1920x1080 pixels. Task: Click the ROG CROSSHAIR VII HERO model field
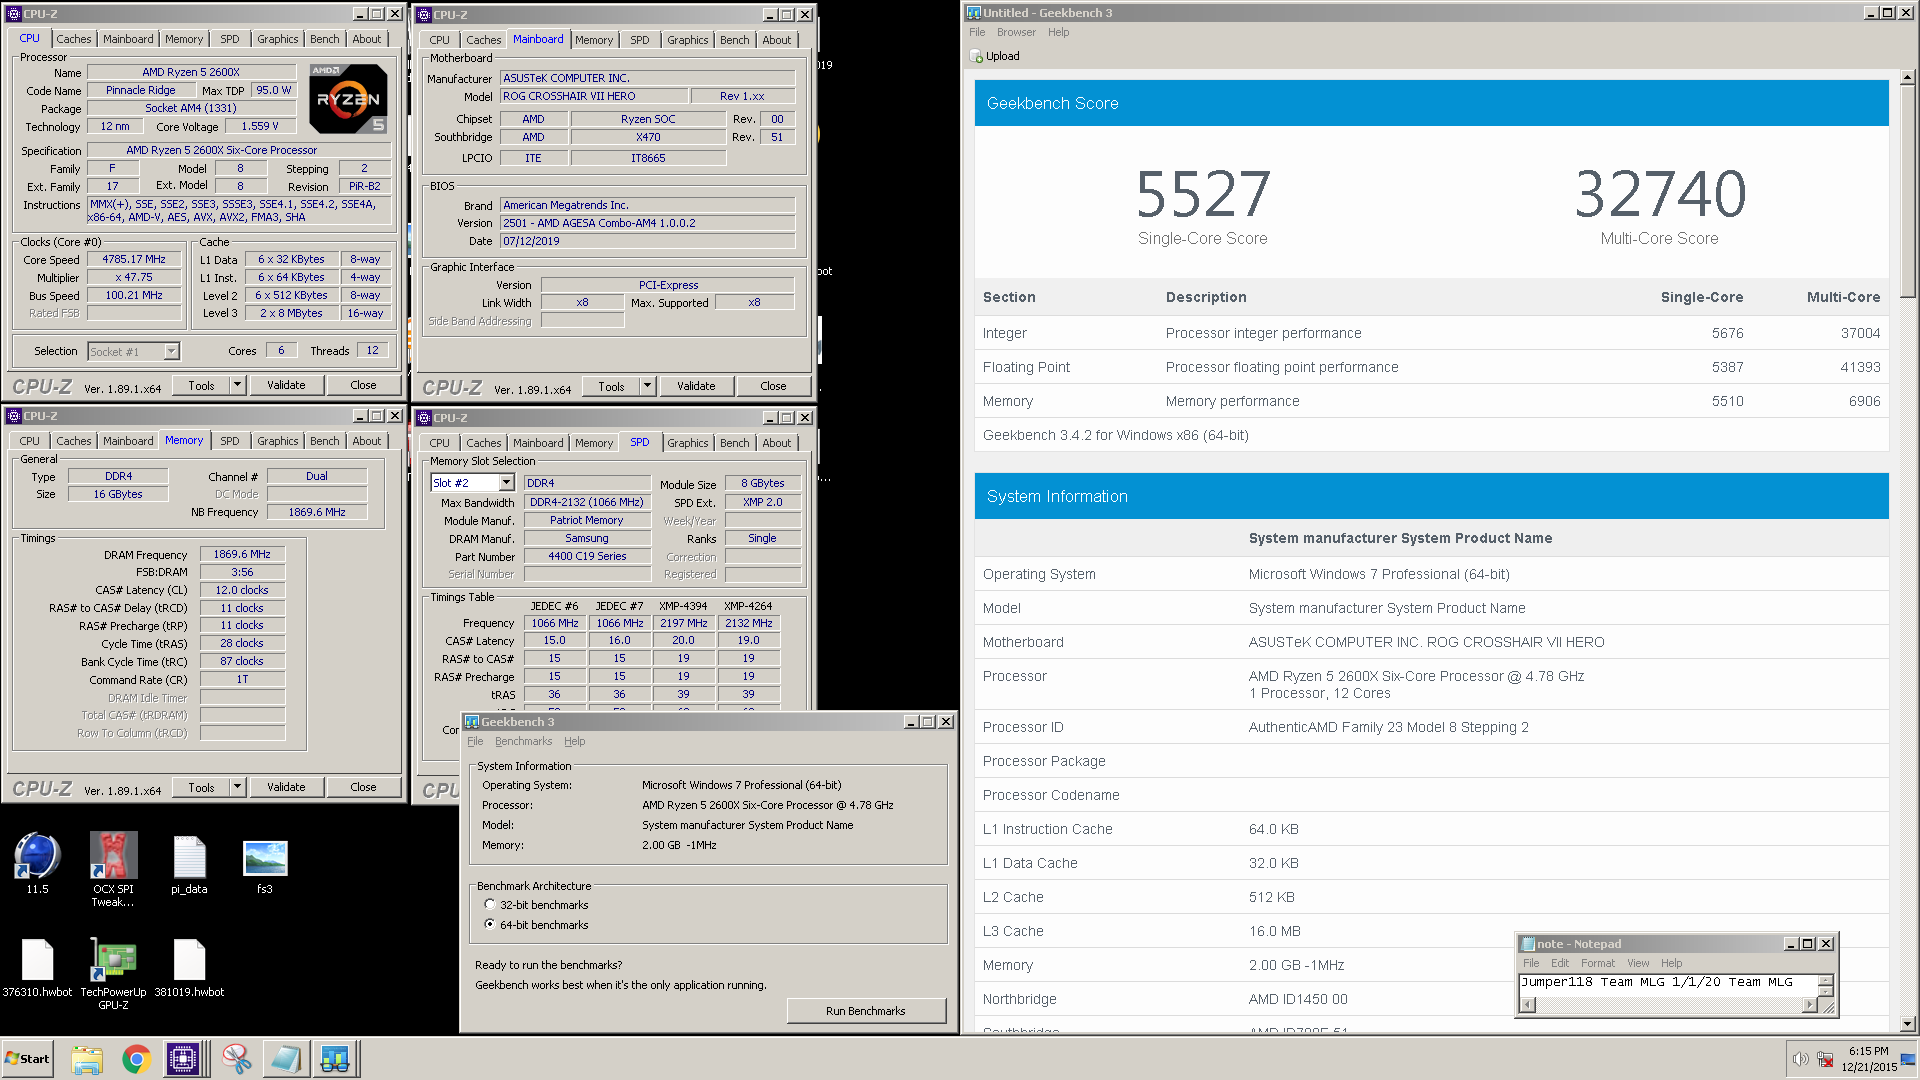(x=594, y=96)
